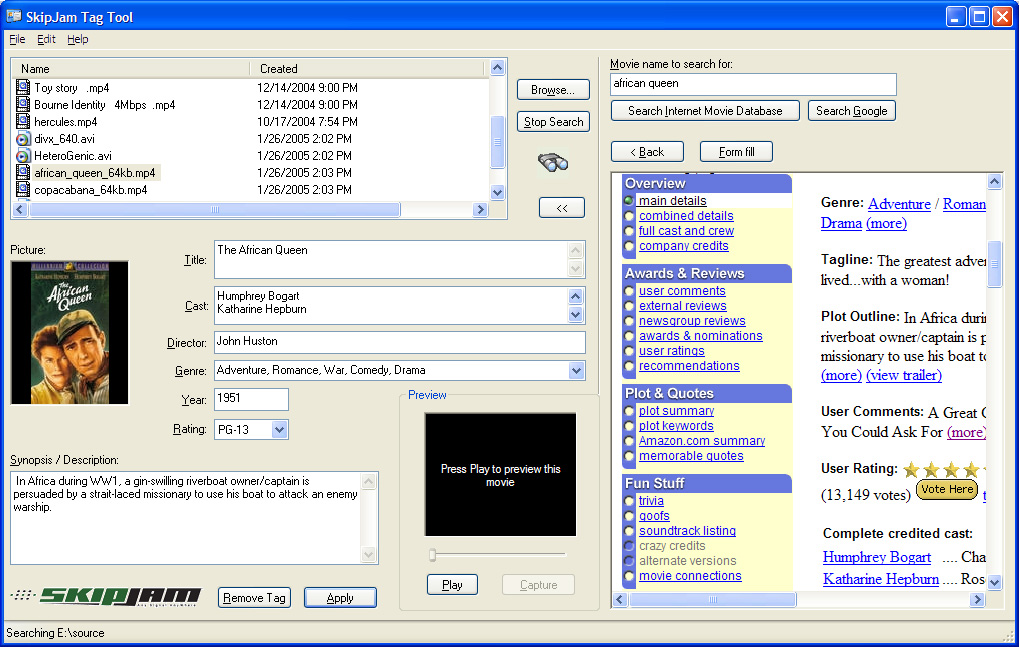This screenshot has height=647, width=1019.
Task: Play the movie preview
Action: pyautogui.click(x=452, y=585)
